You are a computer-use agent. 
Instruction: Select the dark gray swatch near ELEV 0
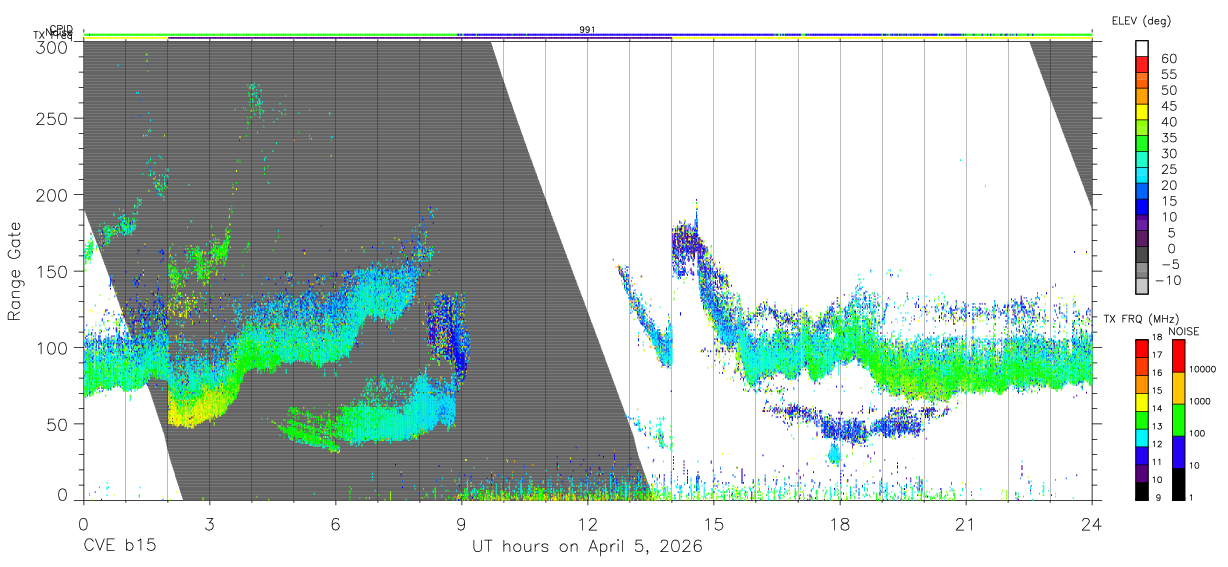click(x=1143, y=255)
